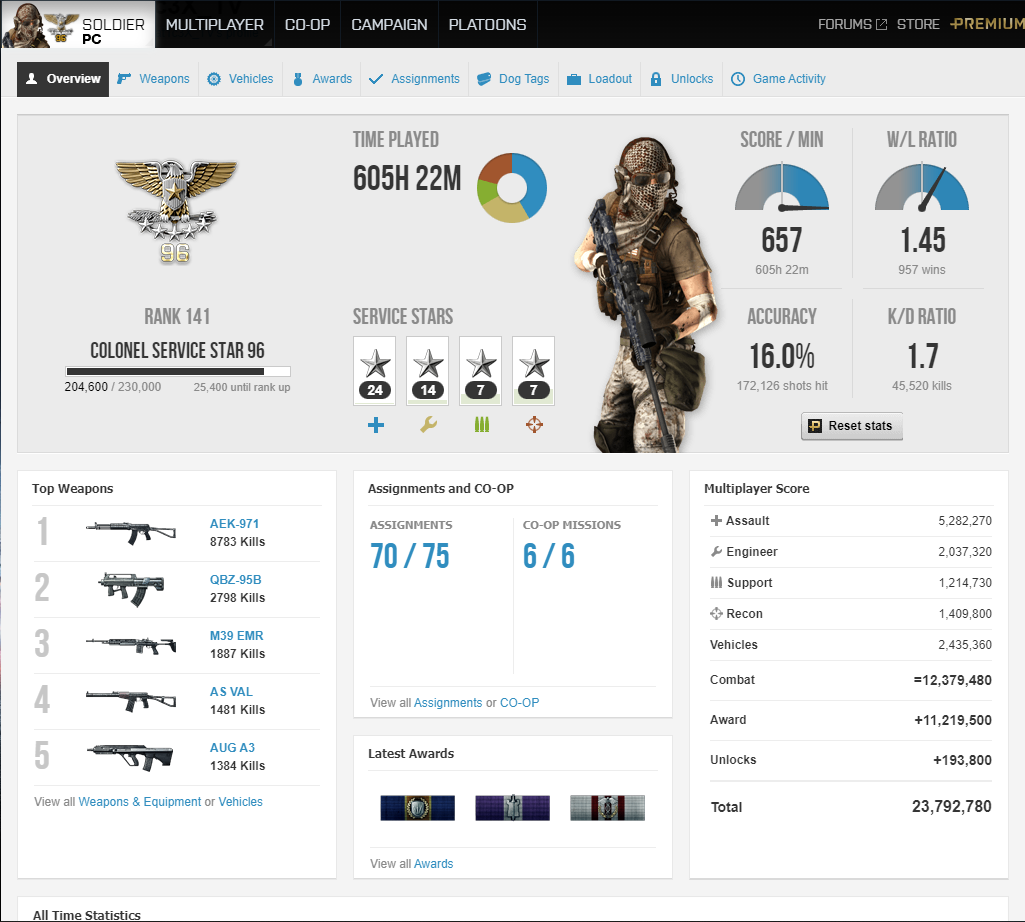Click the Weapons crossed-rifles tab icon

[124, 78]
